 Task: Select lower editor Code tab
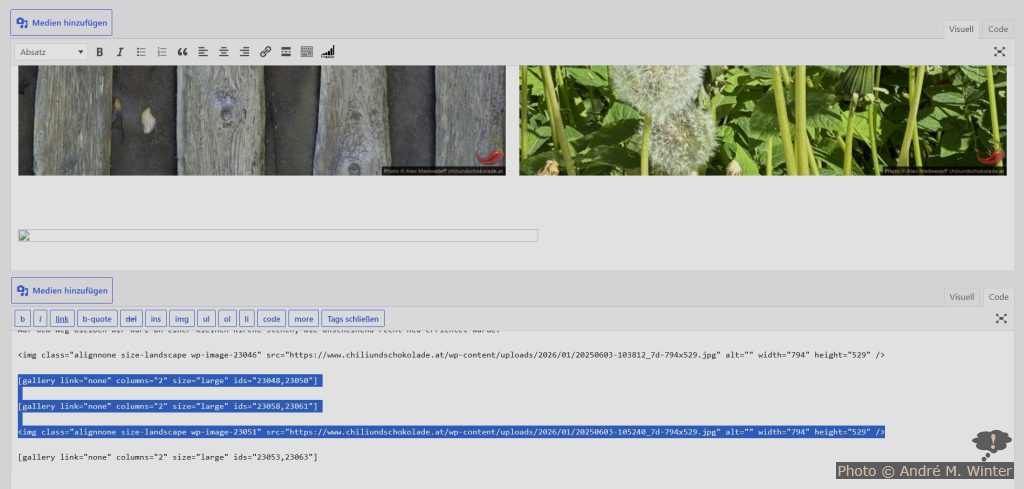pos(998,297)
